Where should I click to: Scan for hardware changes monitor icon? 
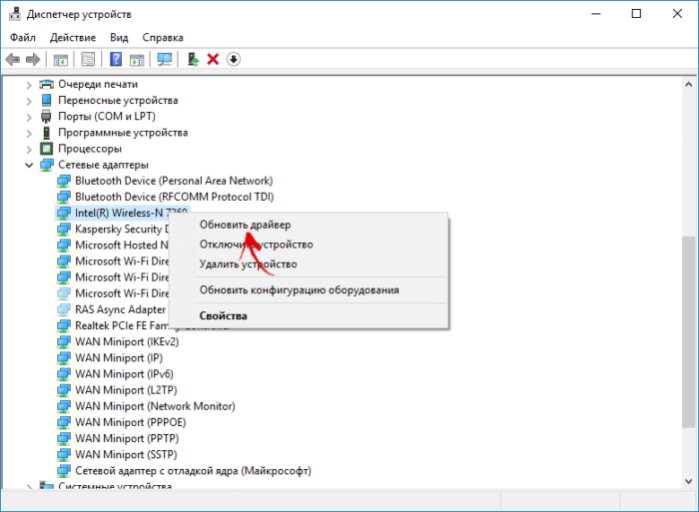point(164,59)
